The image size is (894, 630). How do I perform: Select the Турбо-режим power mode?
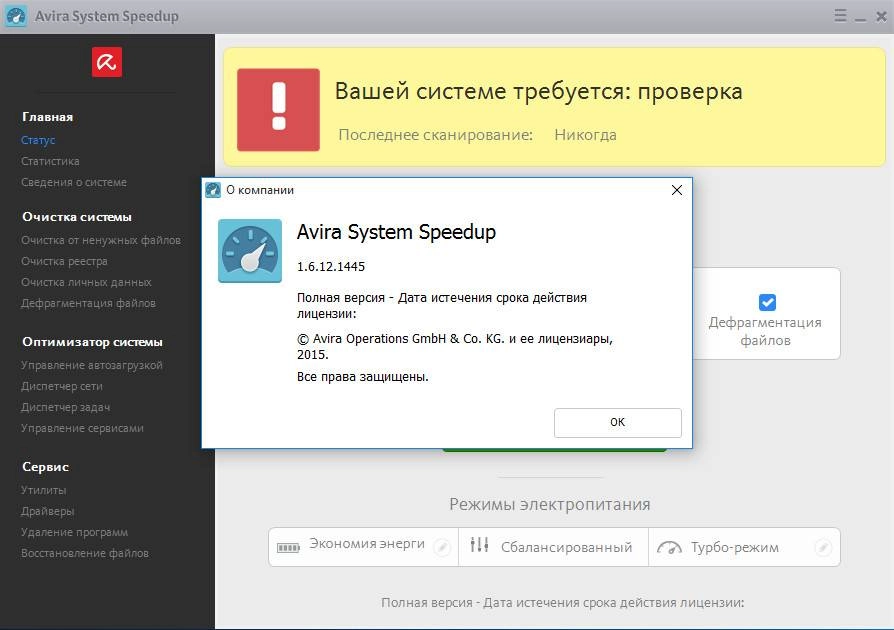pyautogui.click(x=744, y=547)
